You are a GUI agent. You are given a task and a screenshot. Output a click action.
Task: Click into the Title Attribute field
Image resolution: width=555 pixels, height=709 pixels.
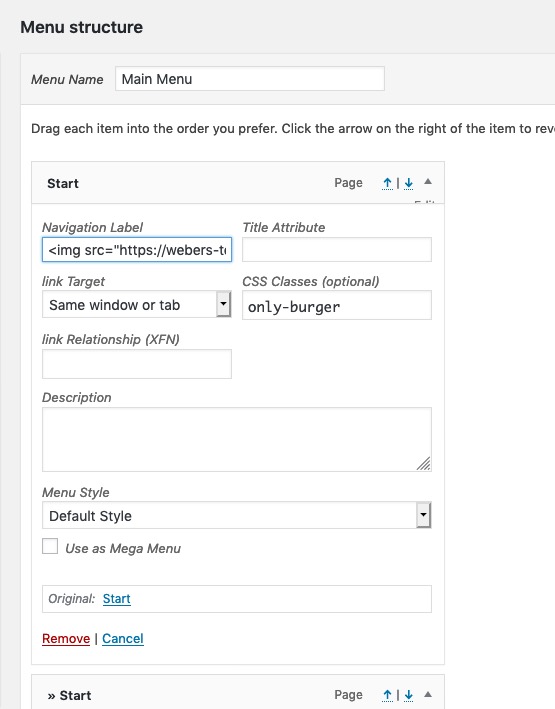[x=337, y=250]
